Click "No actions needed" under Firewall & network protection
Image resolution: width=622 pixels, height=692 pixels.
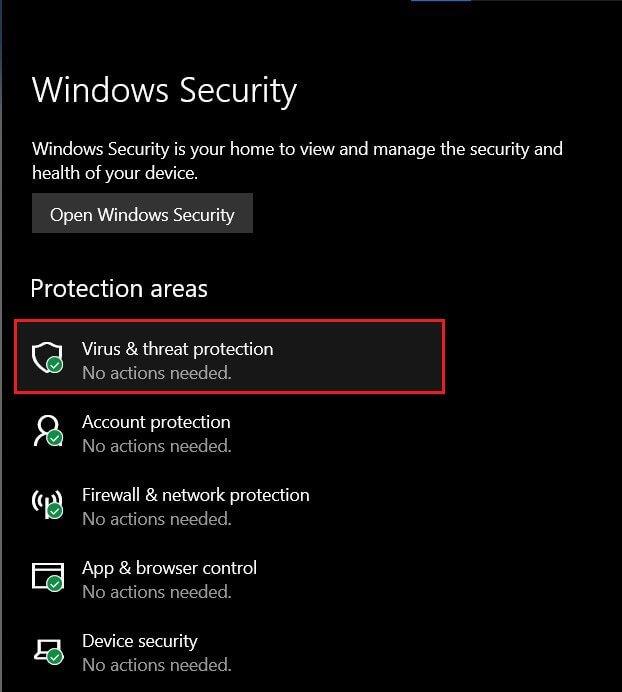coord(156,519)
